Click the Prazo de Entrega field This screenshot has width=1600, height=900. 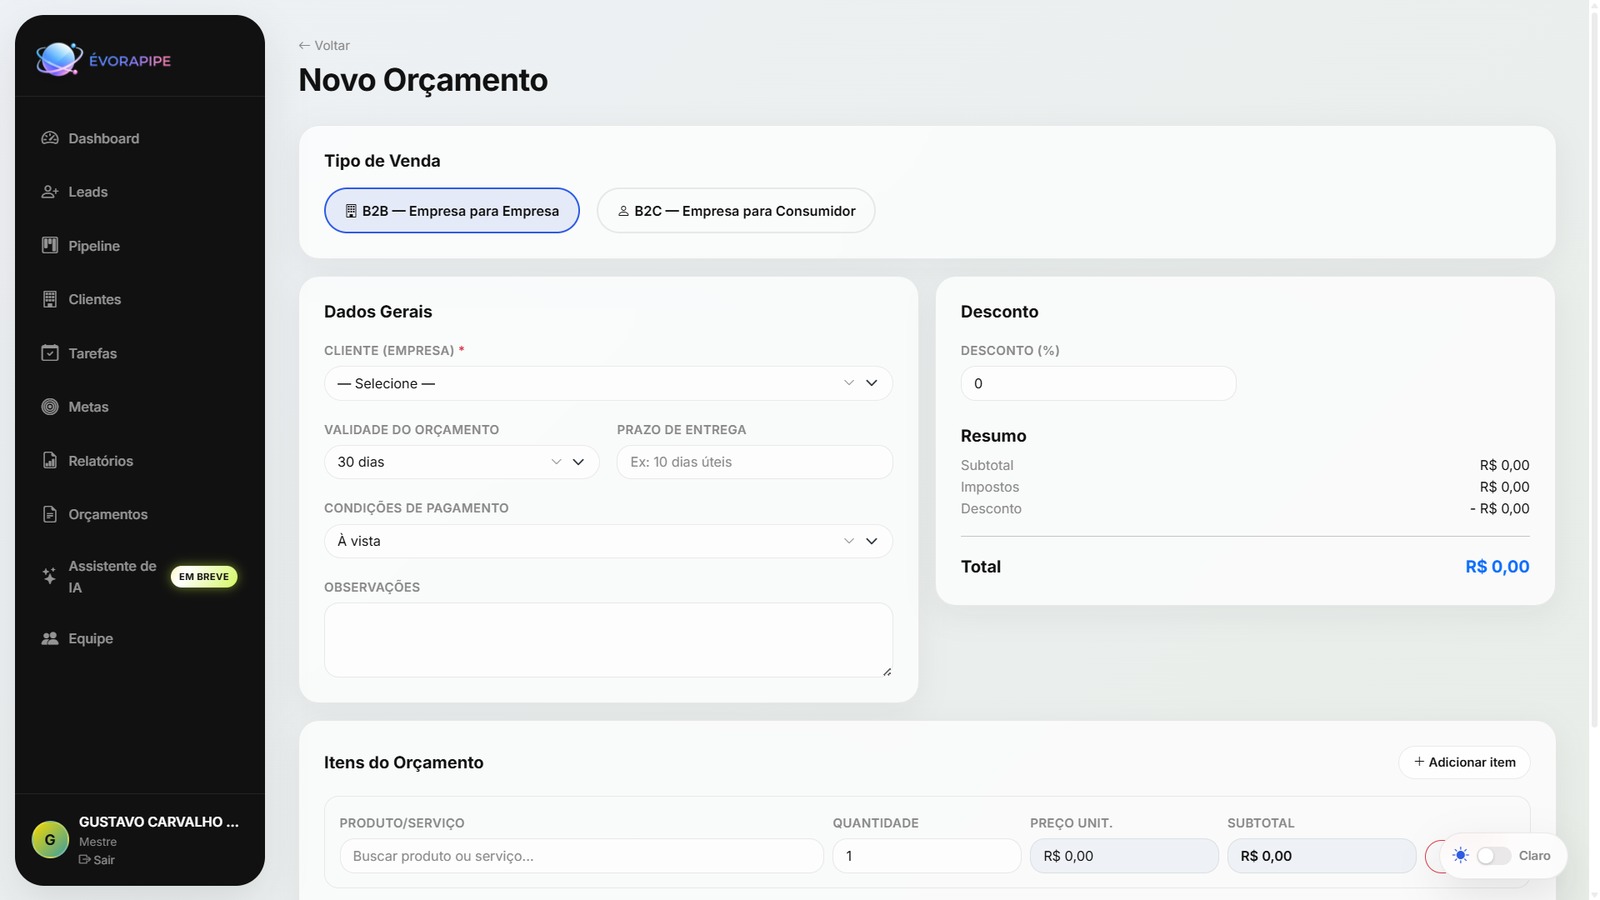[x=755, y=462]
